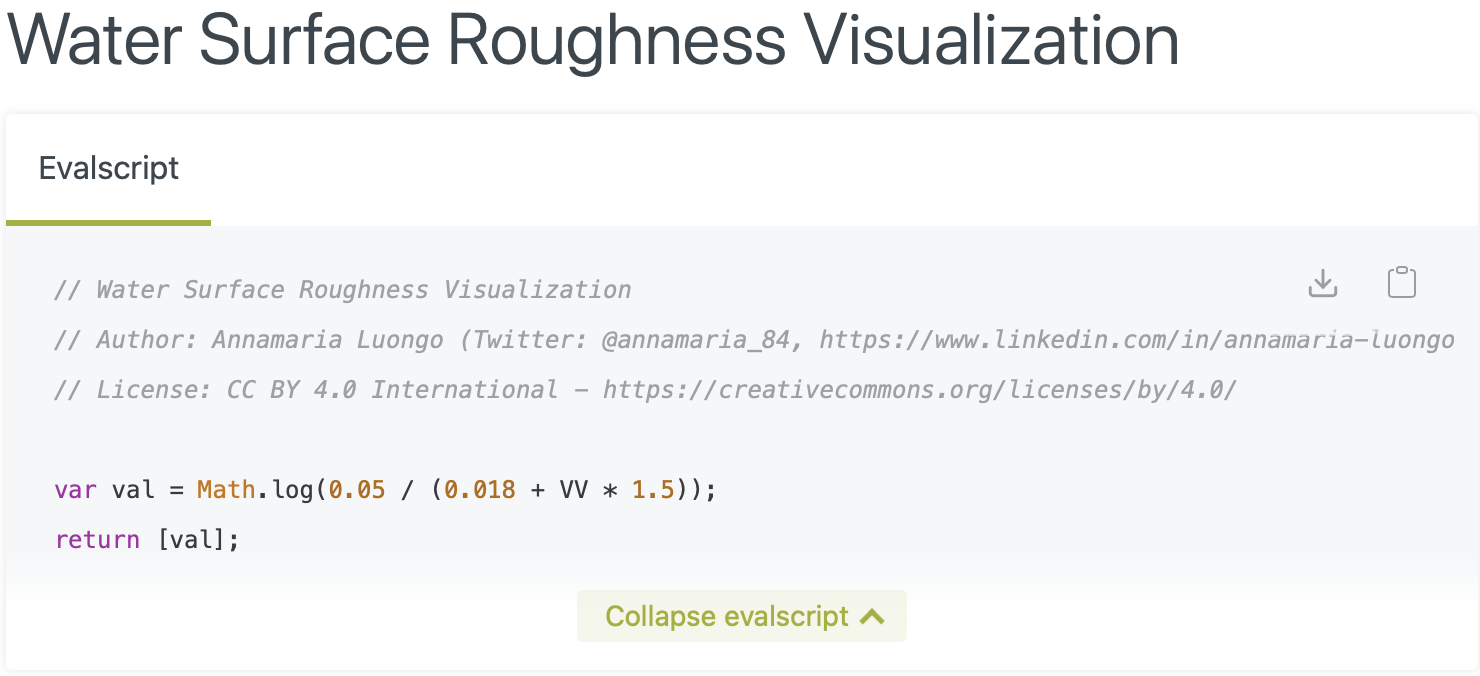Select the comment line with author Annamaria Luongo
The width and height of the screenshot is (1480, 676).
pos(755,340)
